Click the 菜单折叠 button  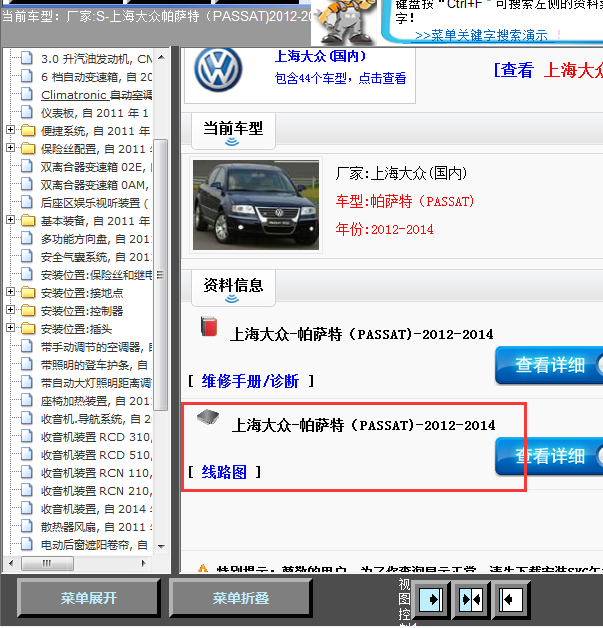241,598
